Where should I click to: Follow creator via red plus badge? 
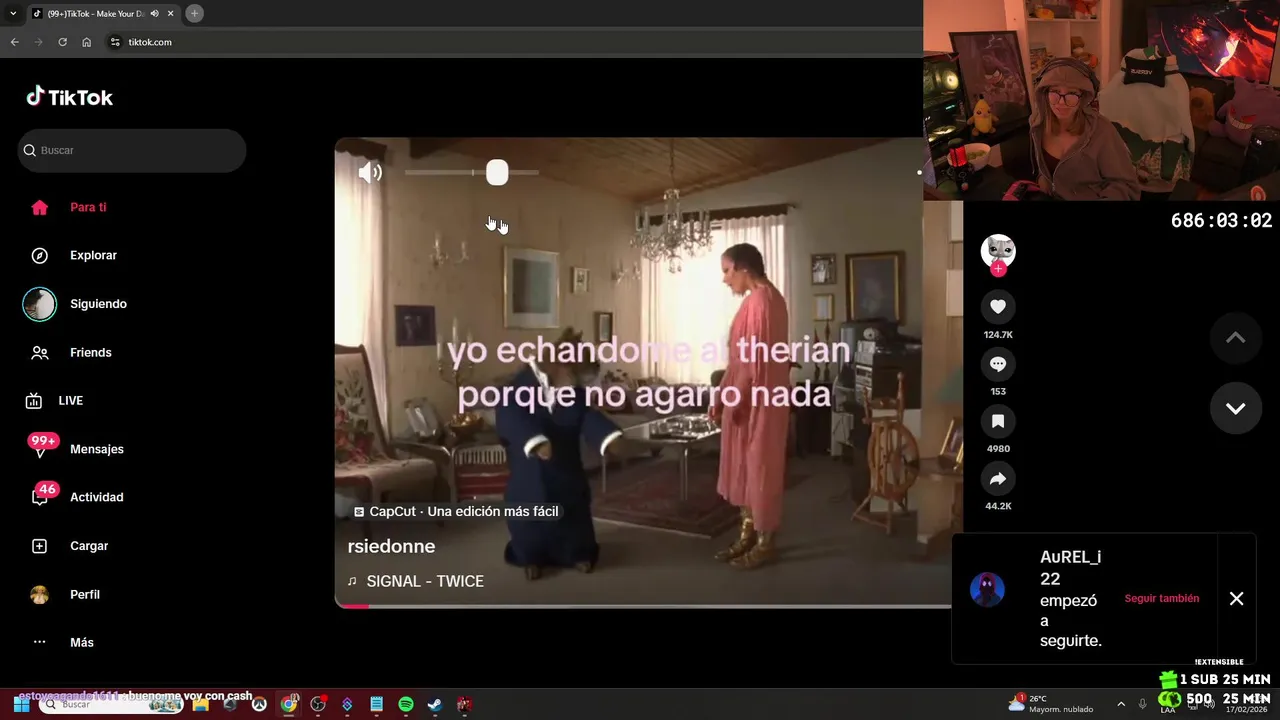click(998, 269)
